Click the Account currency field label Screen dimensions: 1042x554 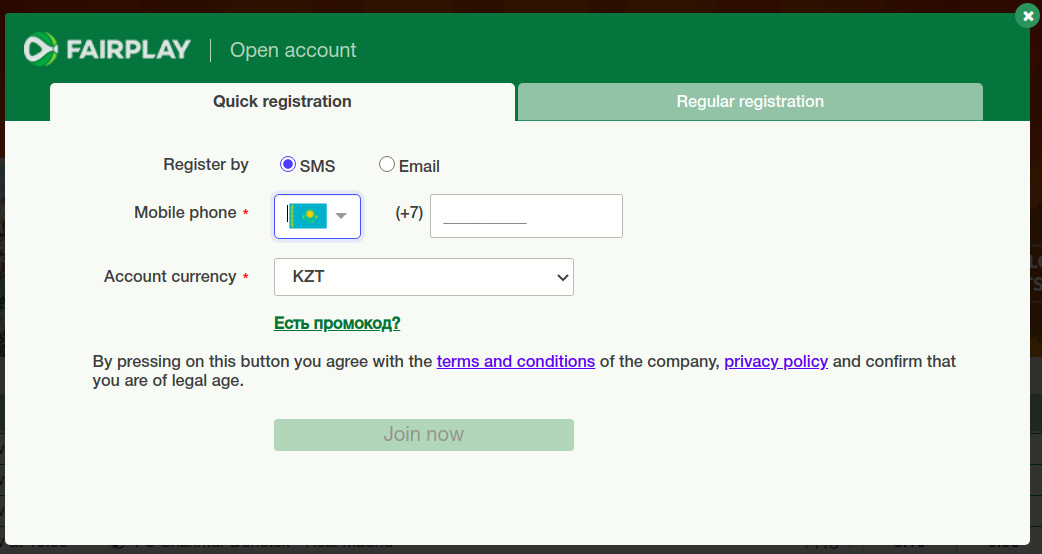pyautogui.click(x=170, y=276)
